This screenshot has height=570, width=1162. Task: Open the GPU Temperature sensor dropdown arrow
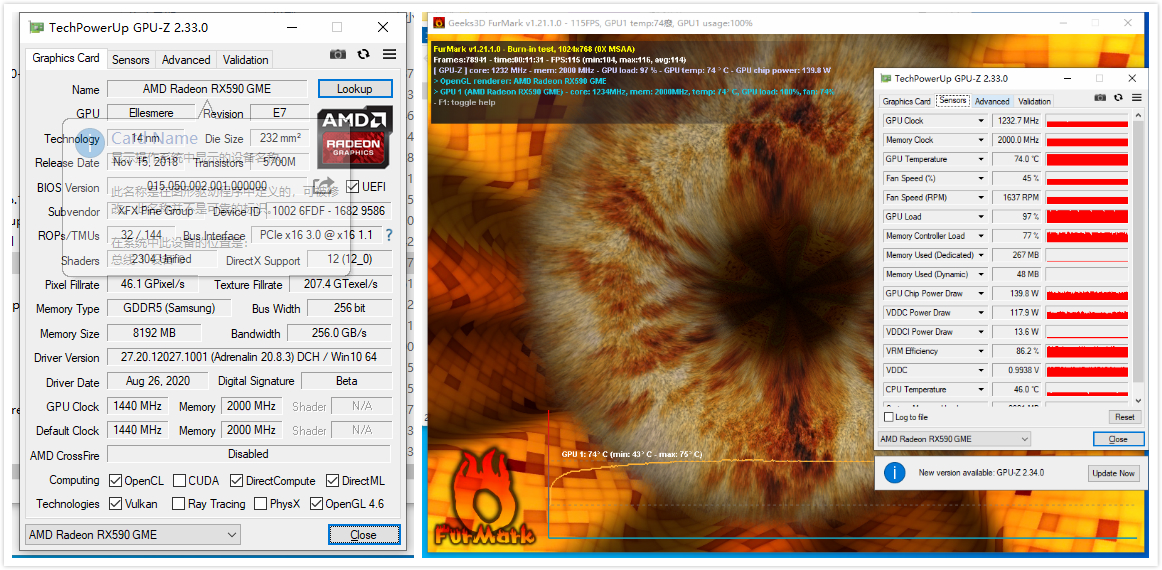click(x=980, y=159)
